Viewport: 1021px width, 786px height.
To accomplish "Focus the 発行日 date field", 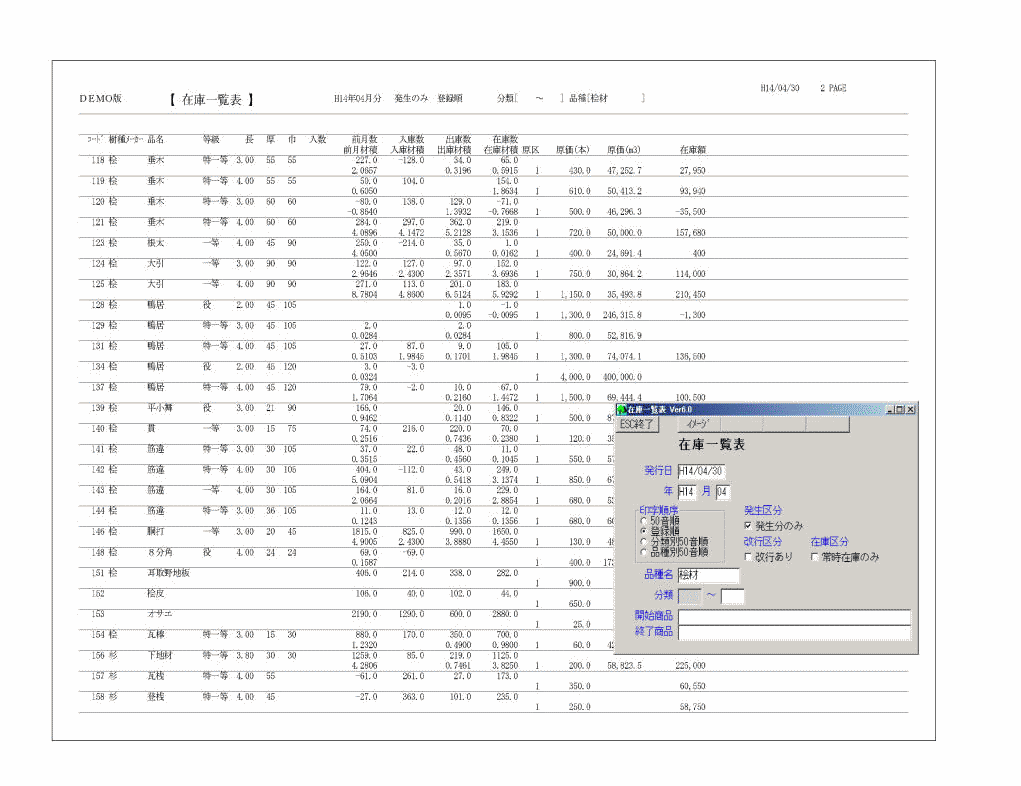I will pos(701,471).
